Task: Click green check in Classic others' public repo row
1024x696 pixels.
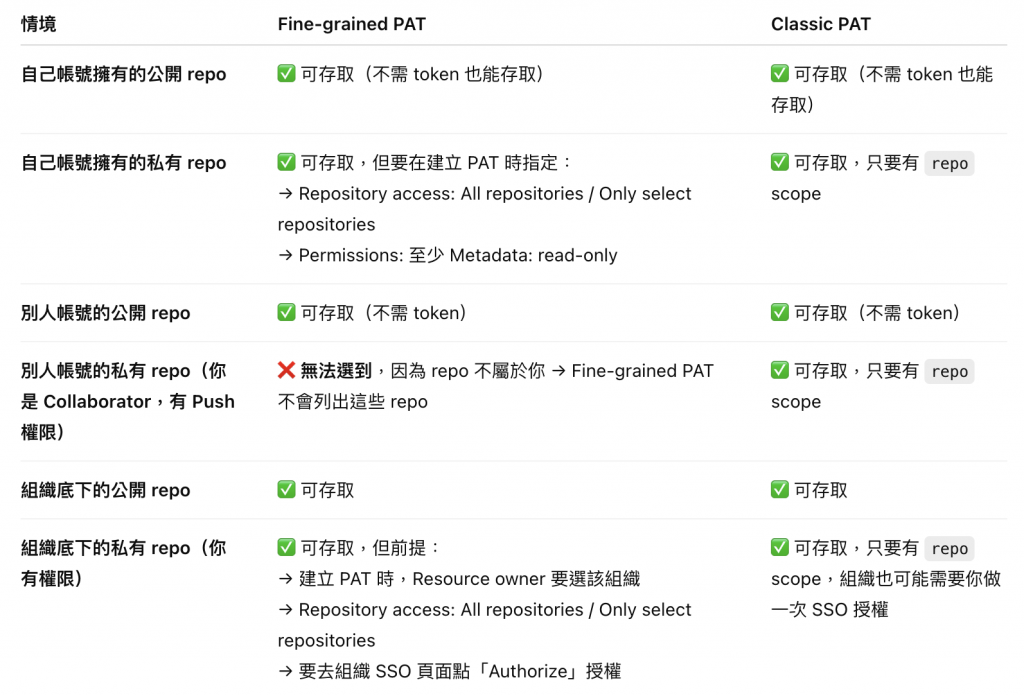Action: (x=780, y=312)
